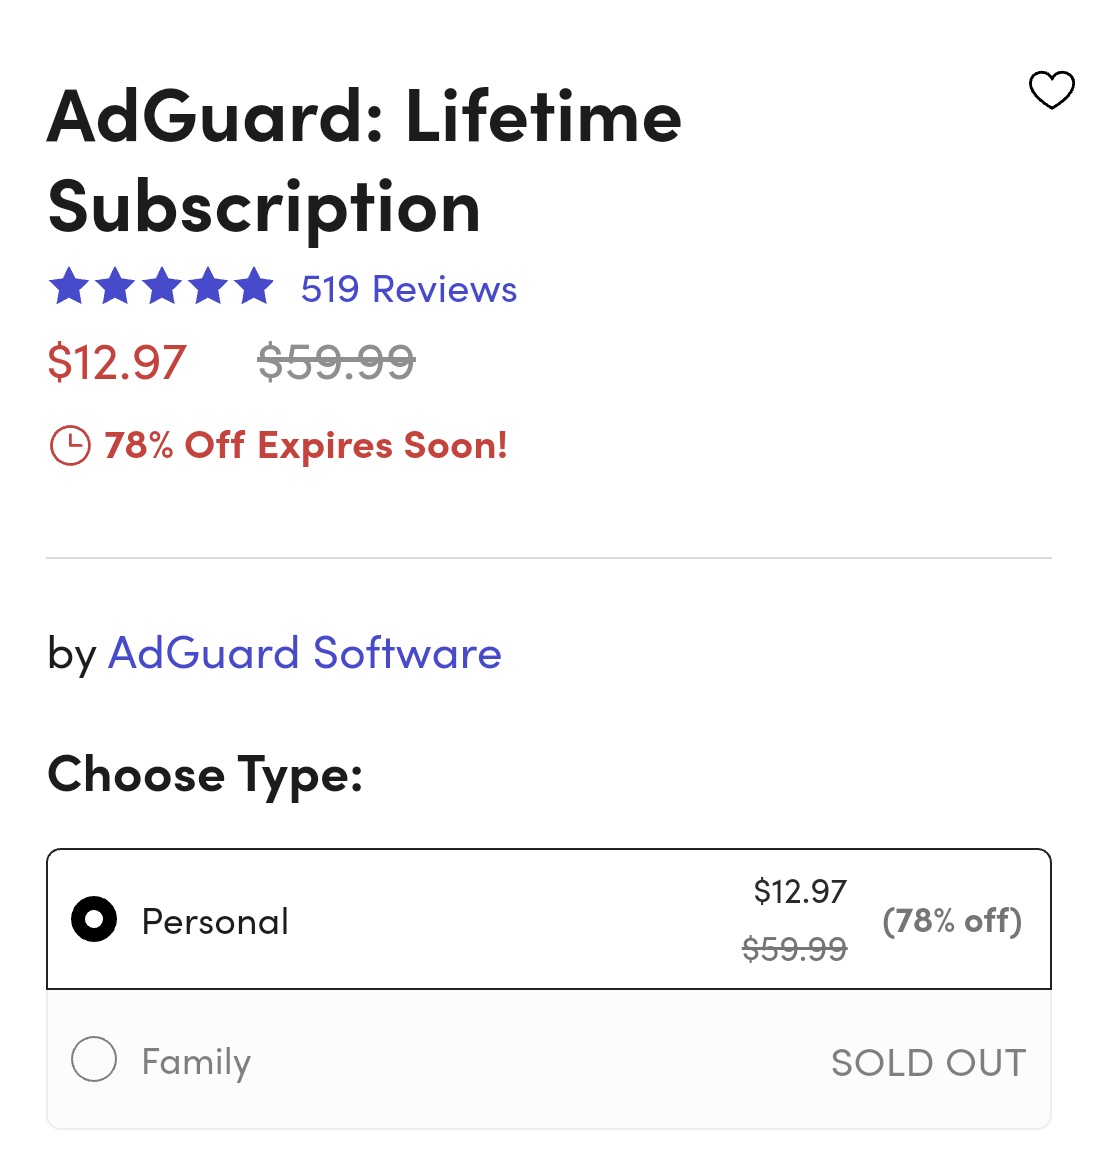Select the Personal radio button
The image size is (1096, 1152).
pos(94,919)
